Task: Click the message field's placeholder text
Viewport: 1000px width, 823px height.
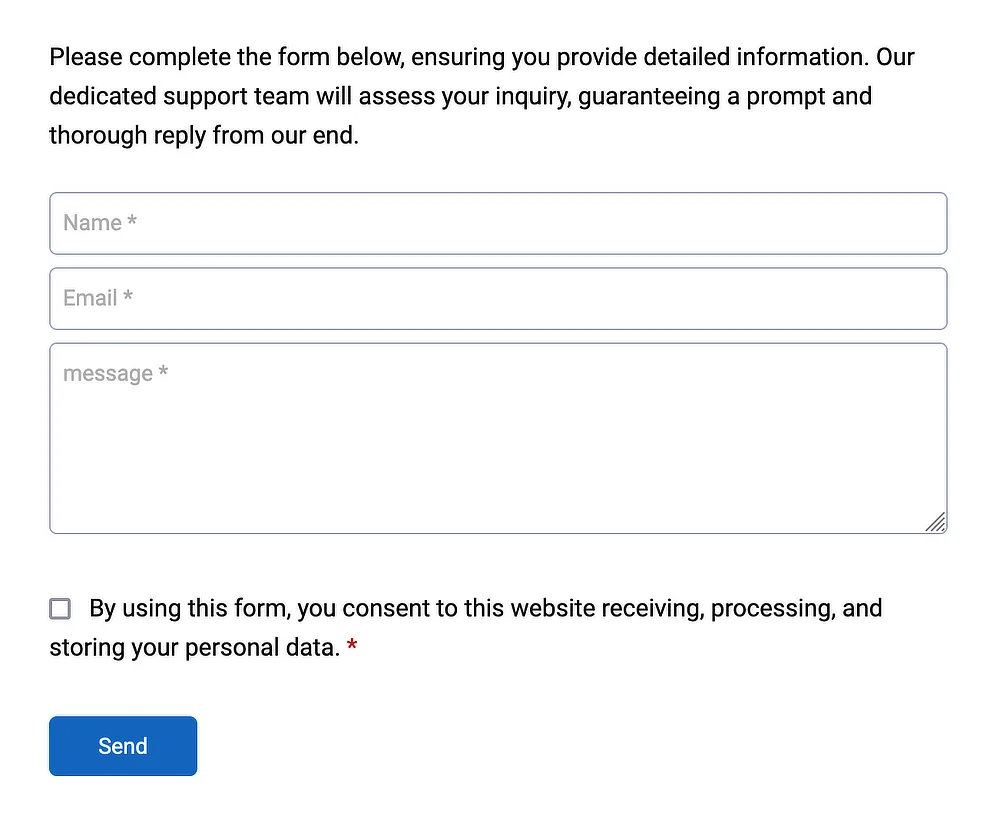Action: coord(114,373)
